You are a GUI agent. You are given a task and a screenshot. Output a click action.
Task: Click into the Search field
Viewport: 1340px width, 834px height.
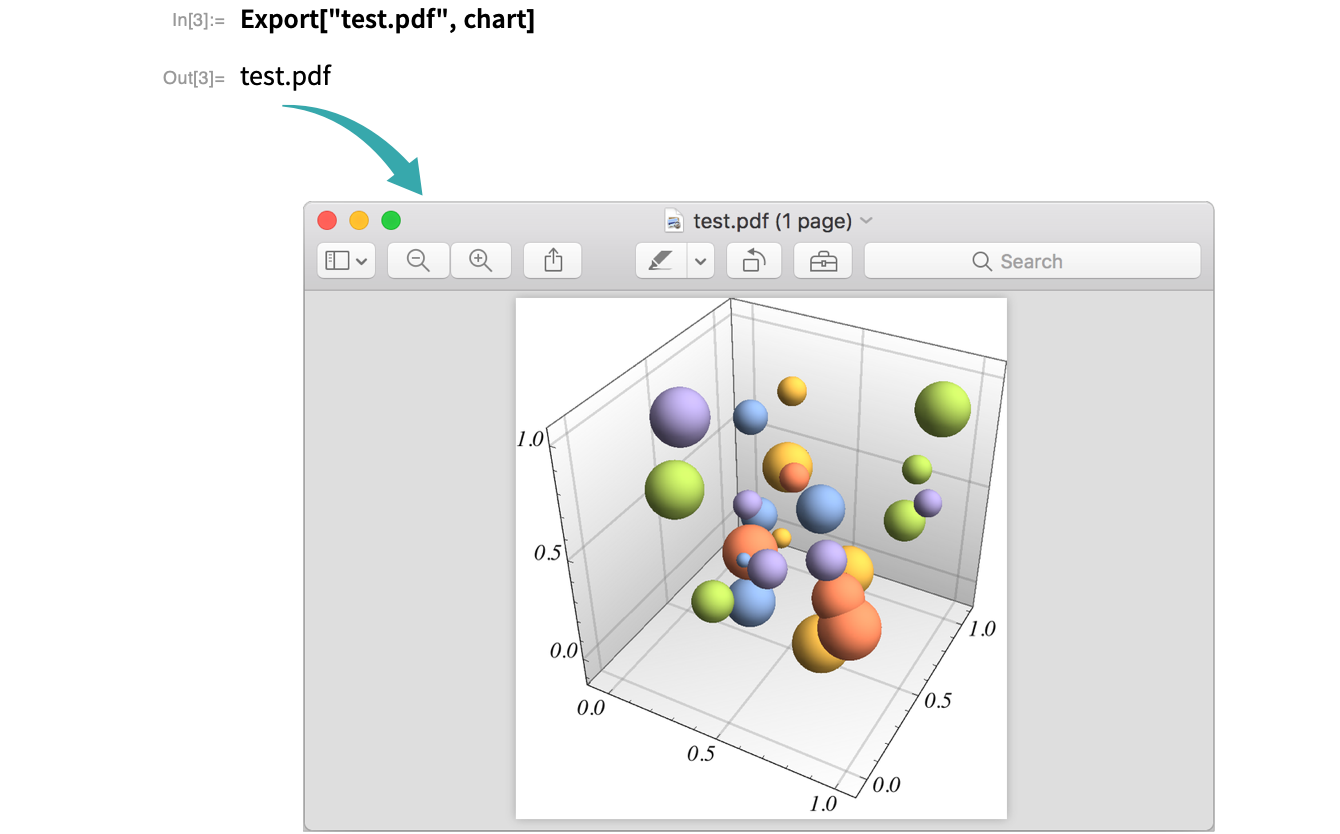click(1031, 261)
